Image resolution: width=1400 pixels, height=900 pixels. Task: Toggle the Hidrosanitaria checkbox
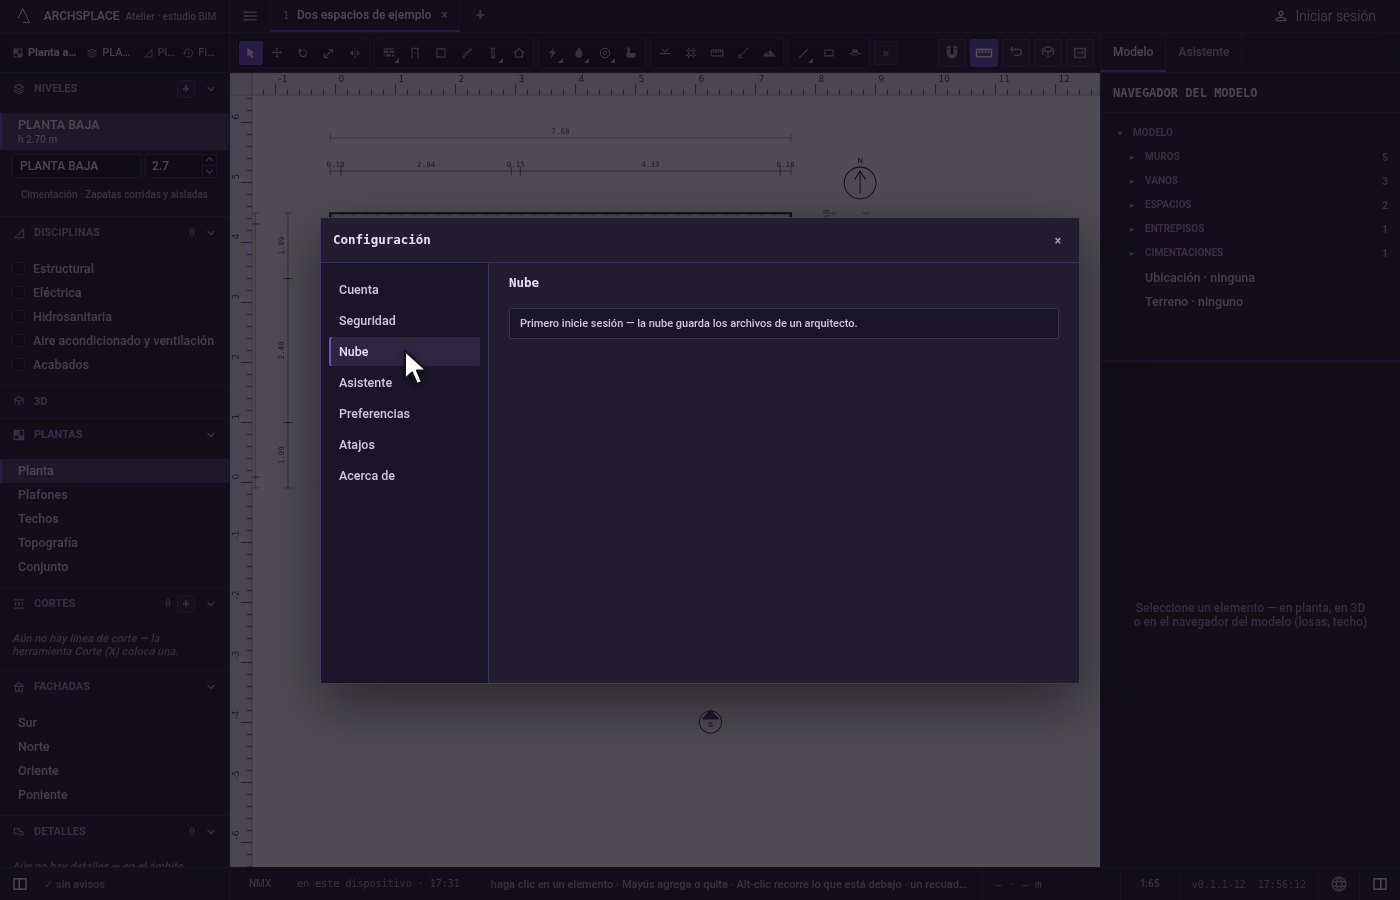point(18,317)
